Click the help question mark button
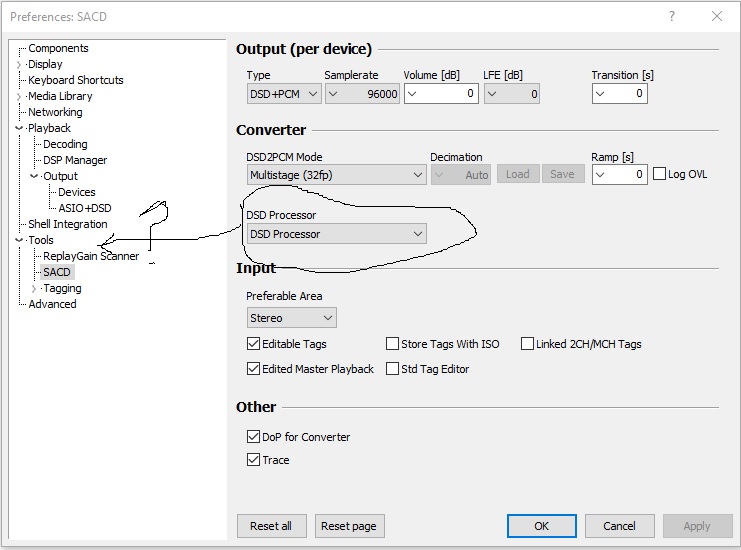The image size is (741, 550). pyautogui.click(x=670, y=16)
